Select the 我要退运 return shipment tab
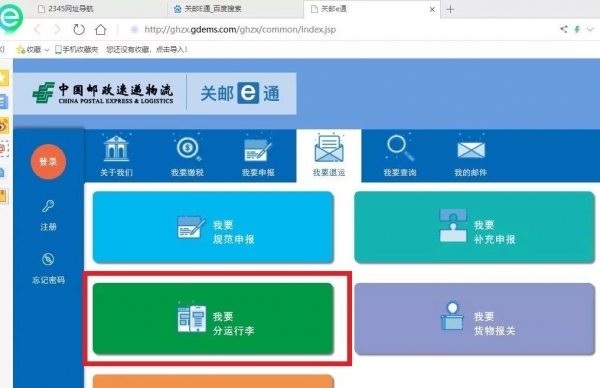600x388 pixels. 329,156
